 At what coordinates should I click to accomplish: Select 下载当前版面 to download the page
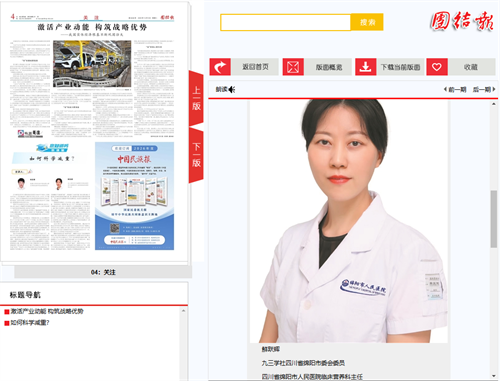click(x=400, y=67)
